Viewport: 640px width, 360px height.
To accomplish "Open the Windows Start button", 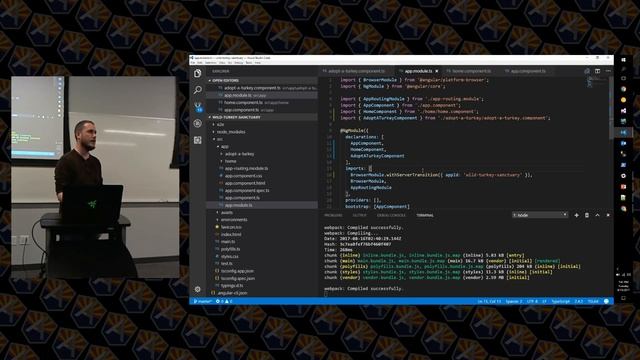I will pyautogui.click(x=623, y=60).
